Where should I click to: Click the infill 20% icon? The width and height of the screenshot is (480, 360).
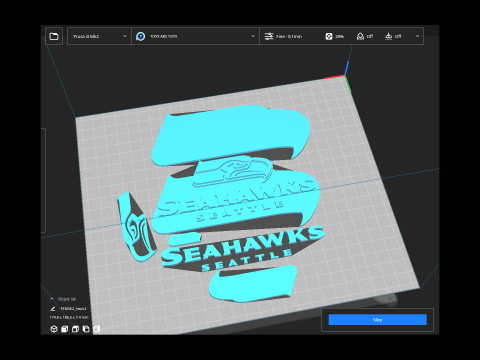329,36
